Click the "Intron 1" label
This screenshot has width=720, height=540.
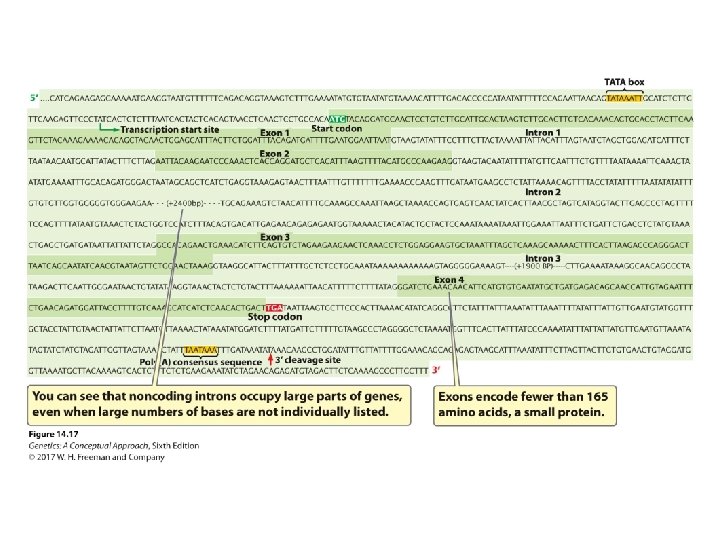point(543,132)
